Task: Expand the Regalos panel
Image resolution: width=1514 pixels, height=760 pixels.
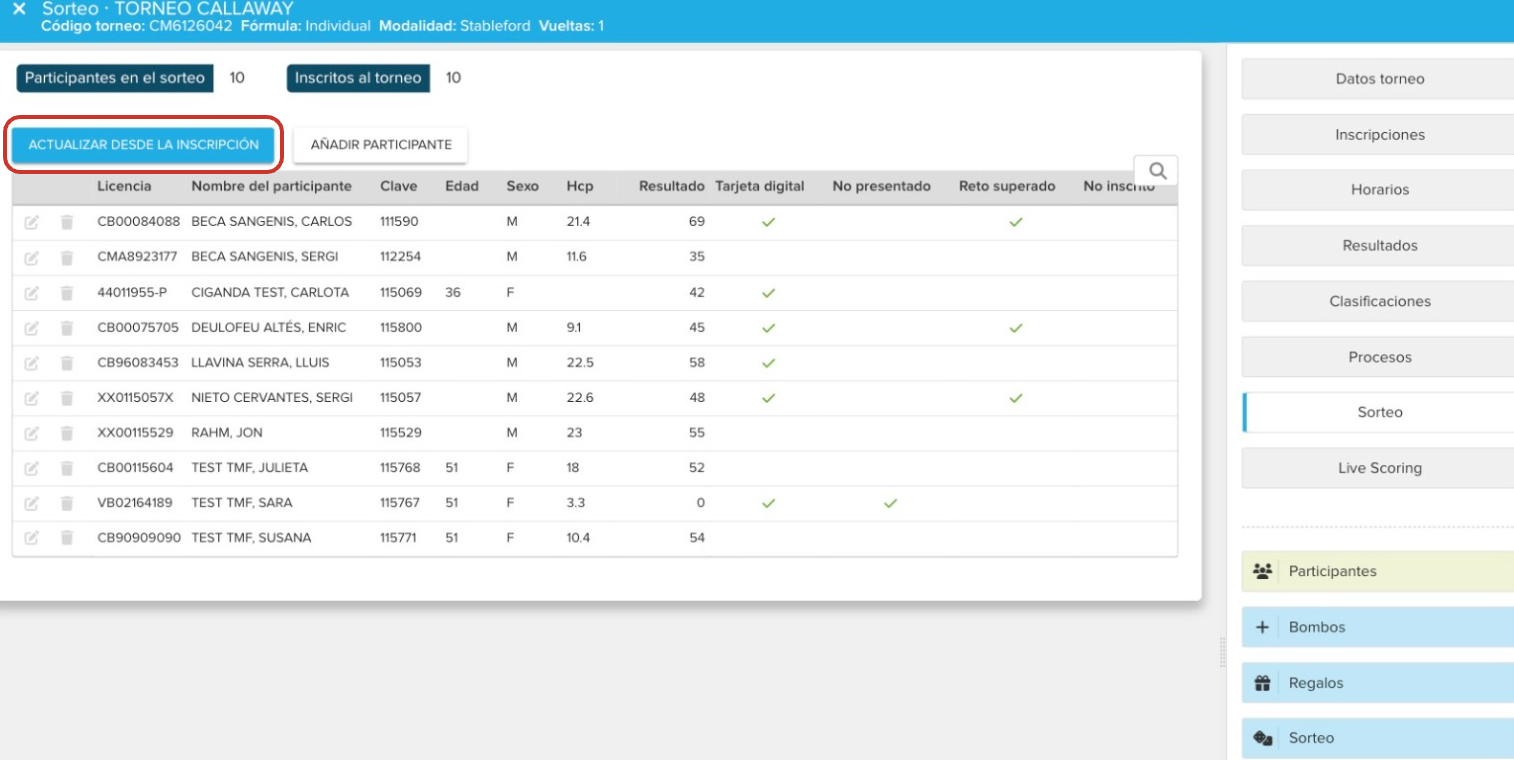Action: [1377, 684]
